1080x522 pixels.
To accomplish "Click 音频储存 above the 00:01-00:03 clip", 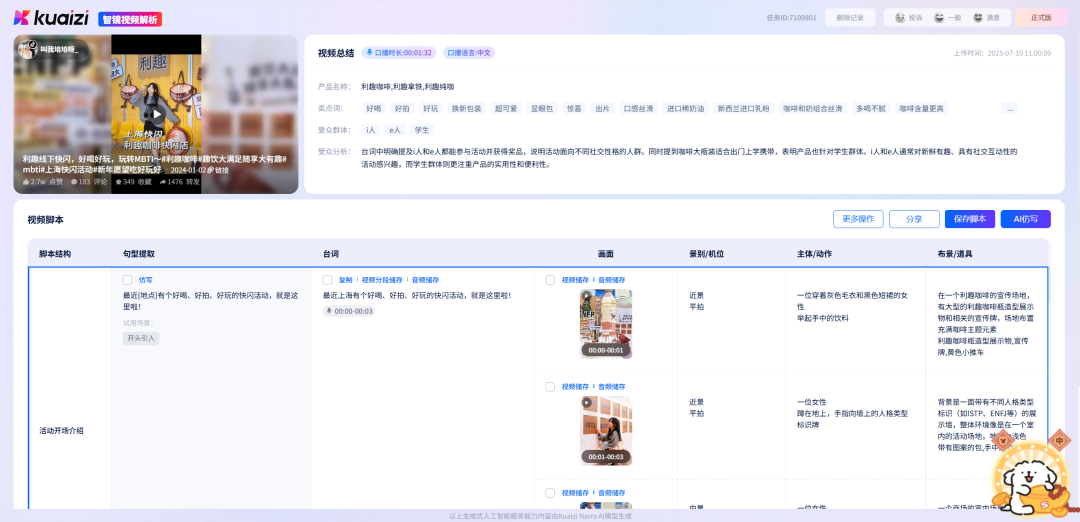I will pyautogui.click(x=612, y=387).
